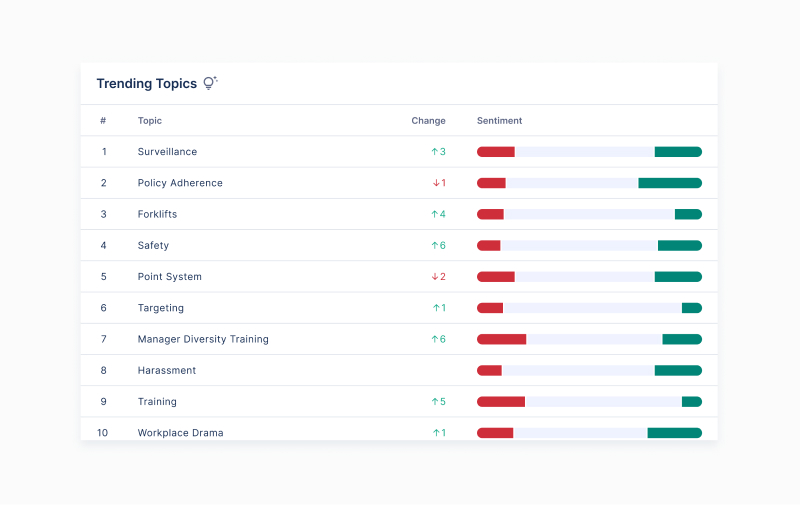Click the up arrow change for Targeting
The width and height of the screenshot is (800, 505).
pyautogui.click(x=439, y=308)
